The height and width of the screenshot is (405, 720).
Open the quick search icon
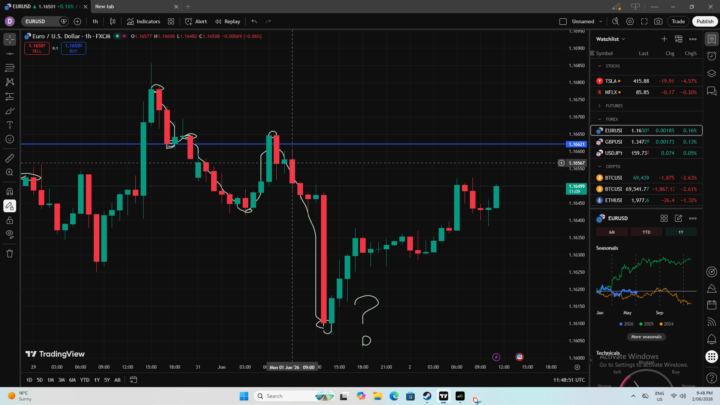[x=615, y=22]
